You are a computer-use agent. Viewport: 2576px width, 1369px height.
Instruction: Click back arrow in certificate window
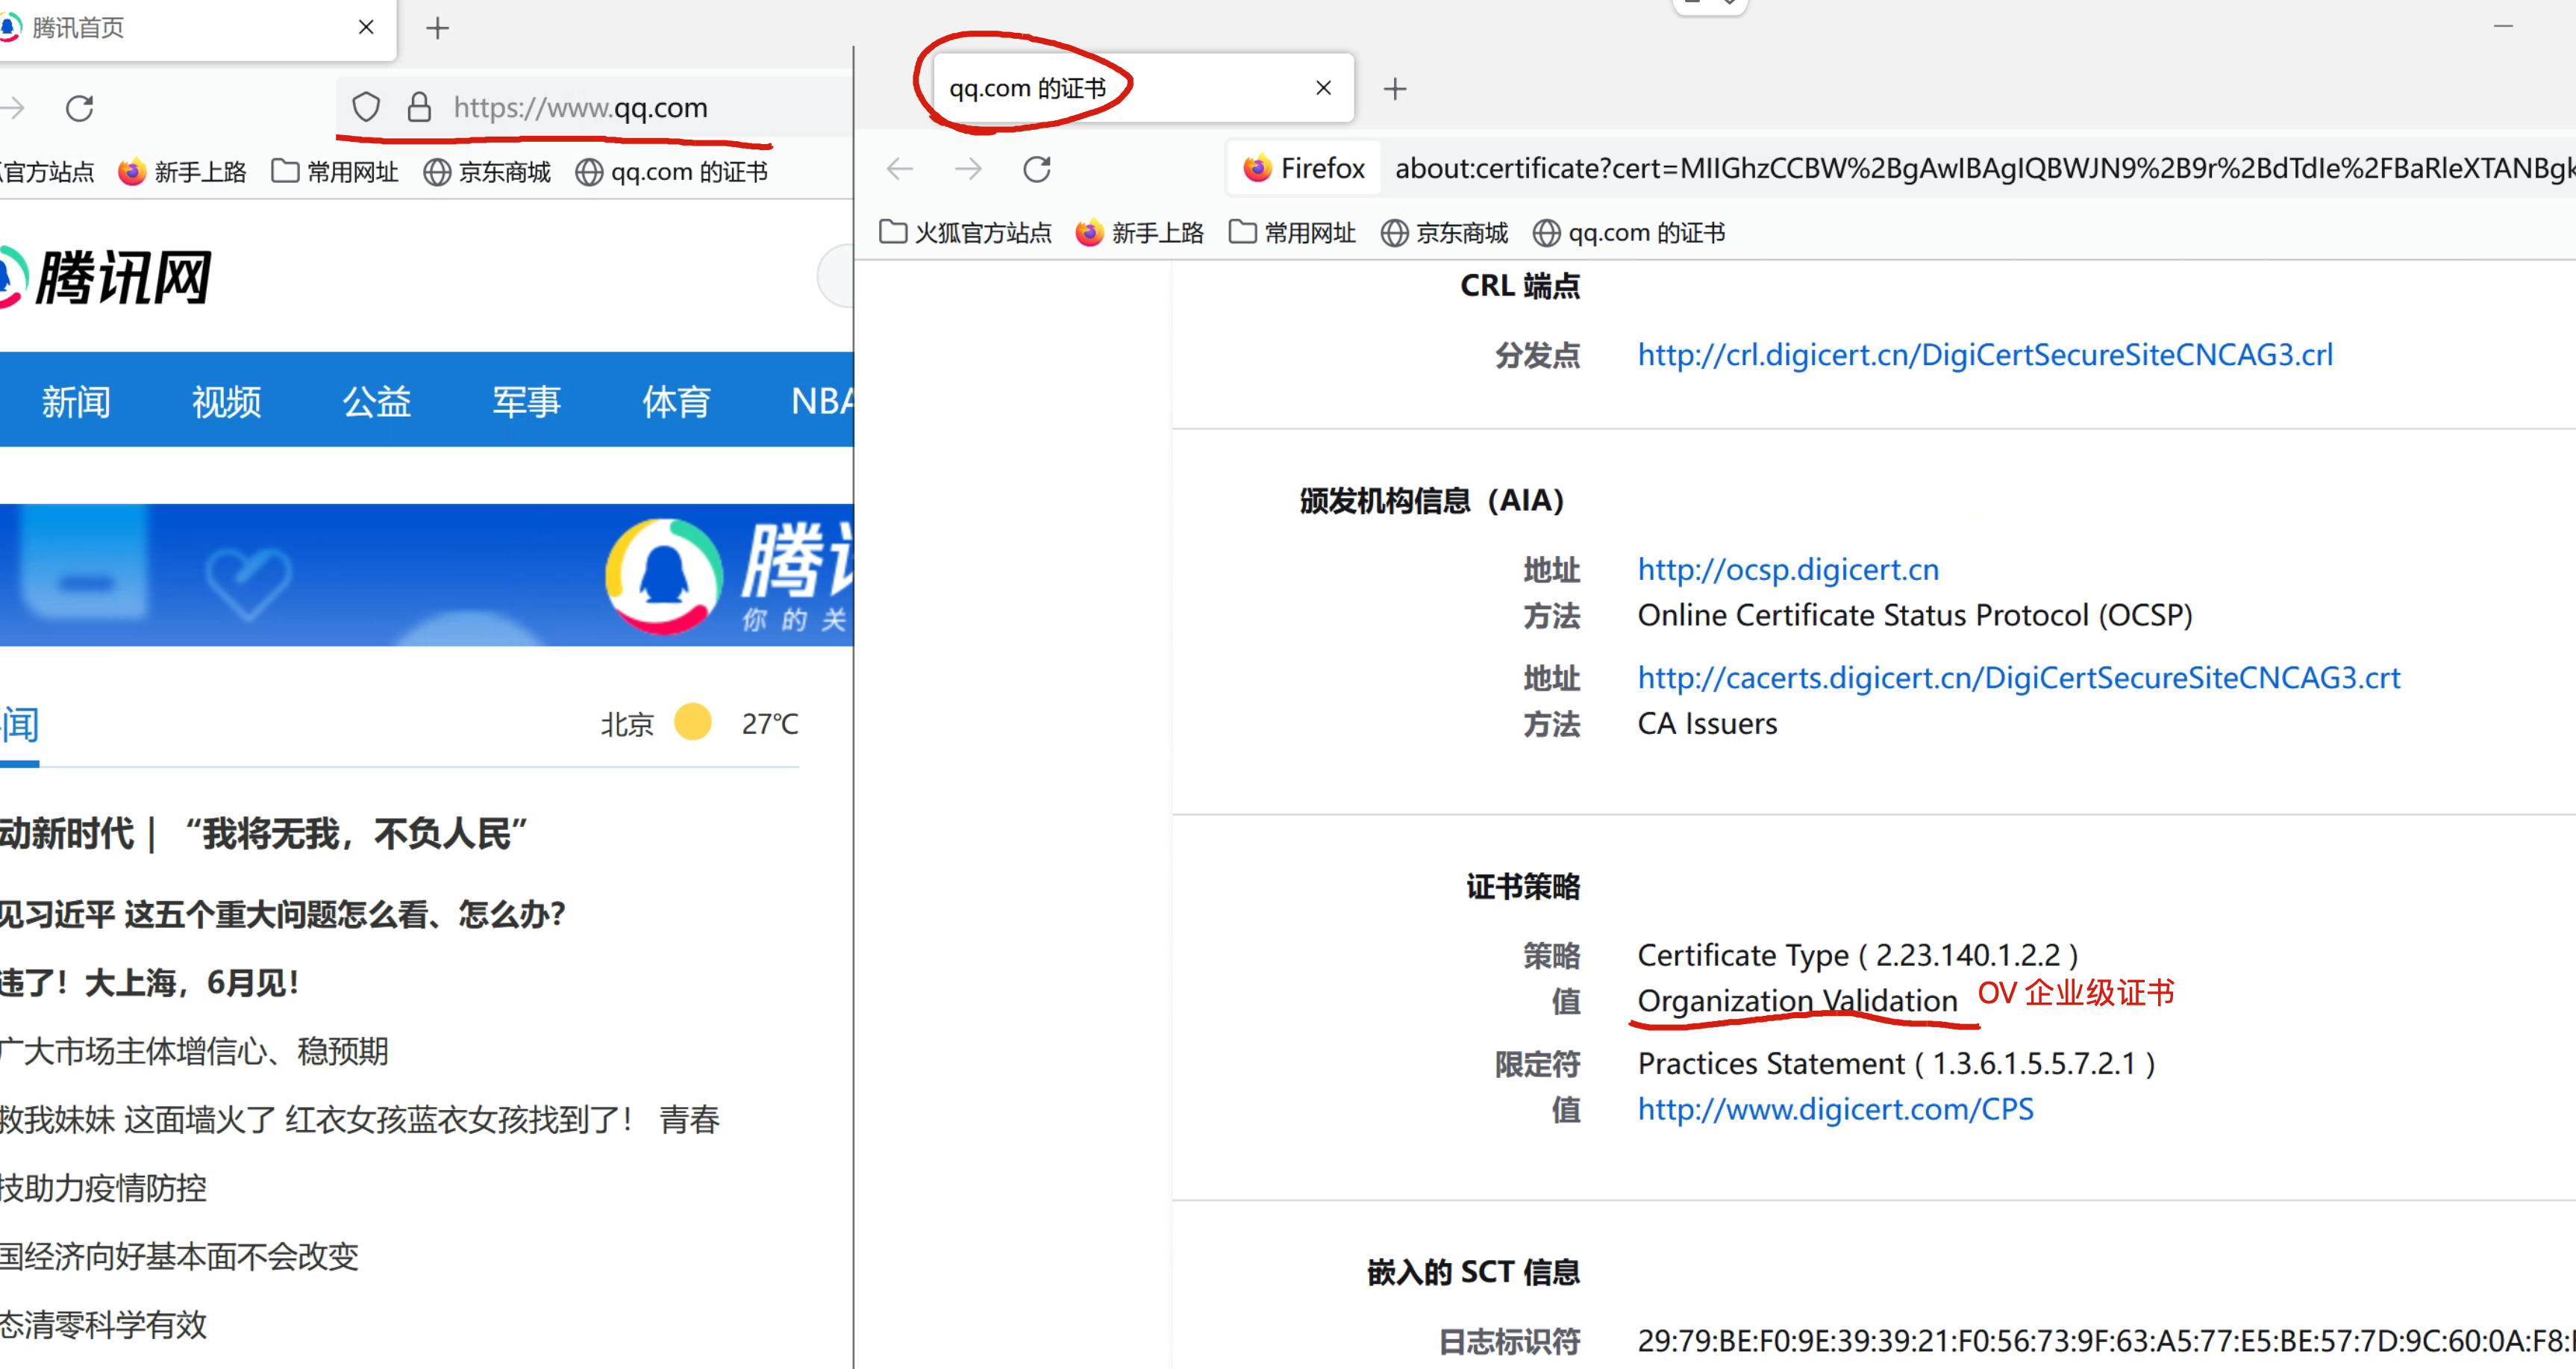tap(900, 169)
